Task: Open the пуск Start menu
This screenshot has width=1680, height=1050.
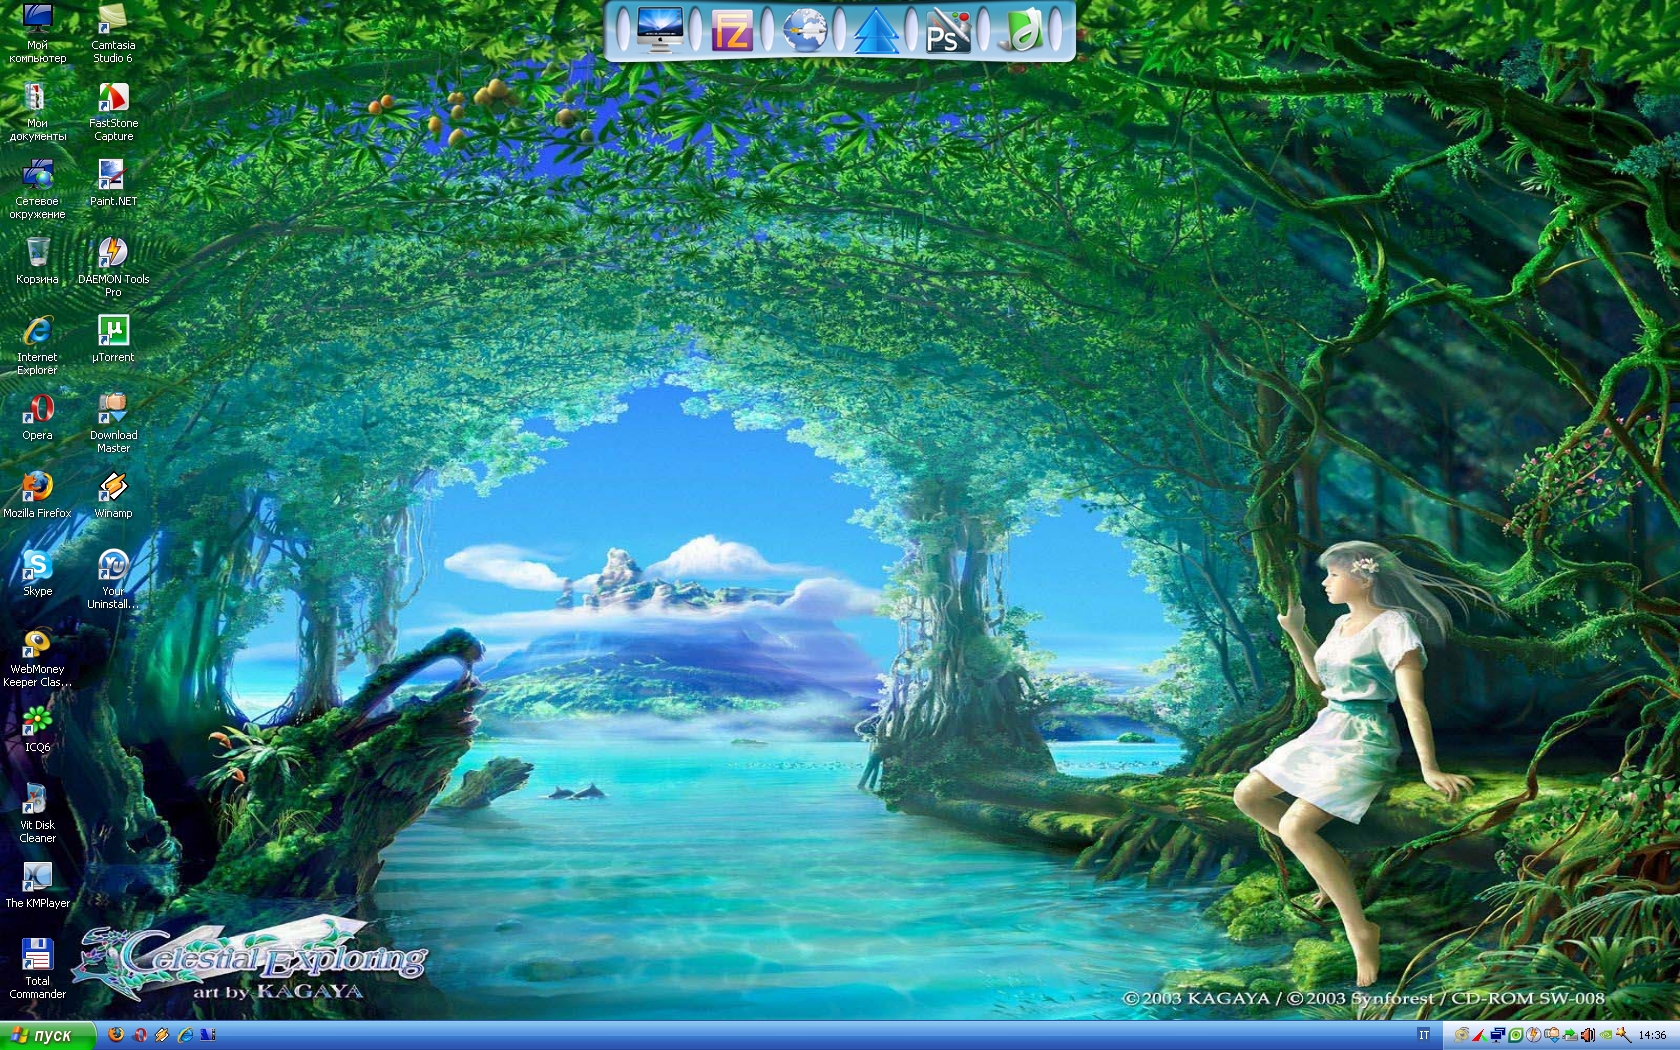Action: tap(46, 1035)
